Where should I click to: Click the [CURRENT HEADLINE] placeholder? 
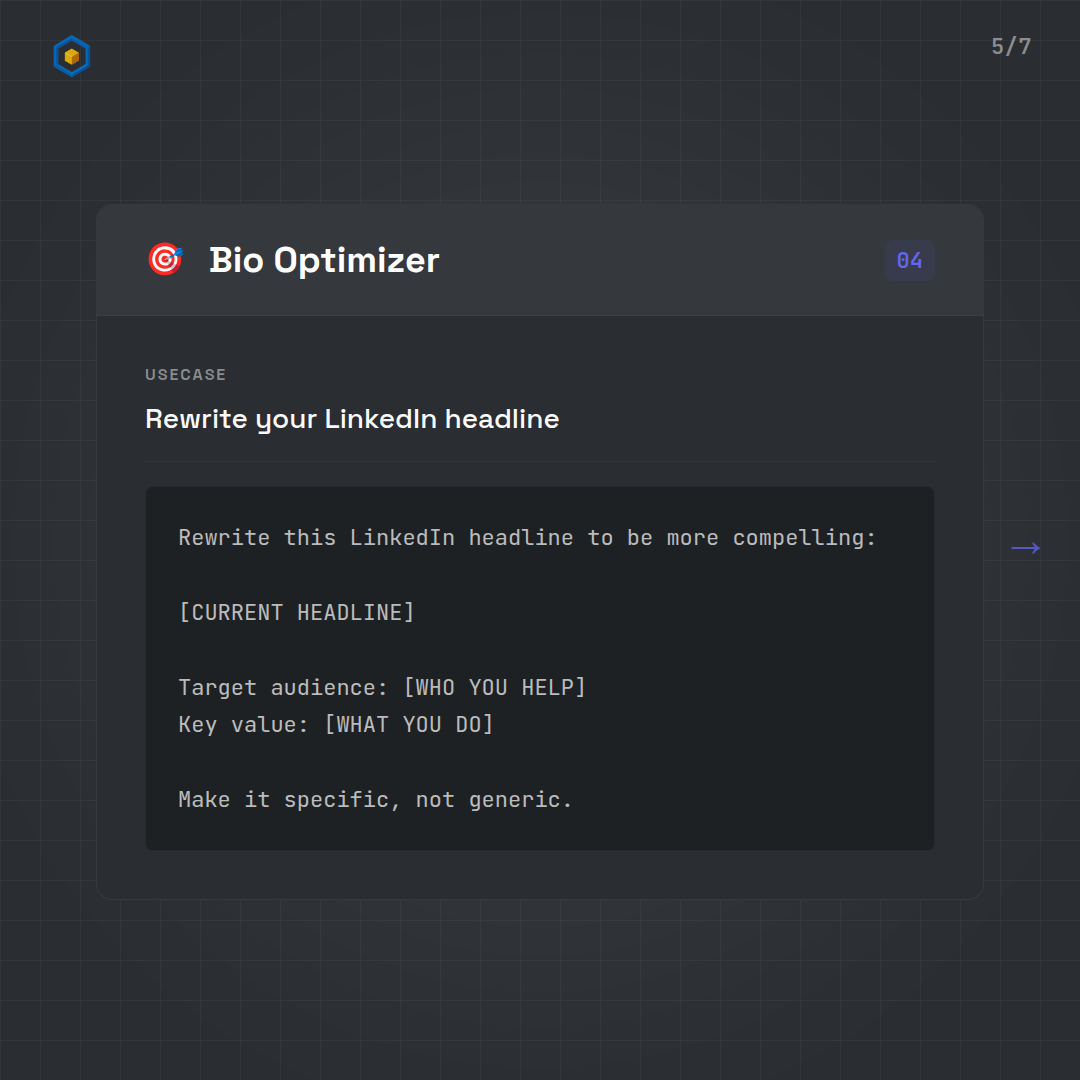(x=296, y=612)
